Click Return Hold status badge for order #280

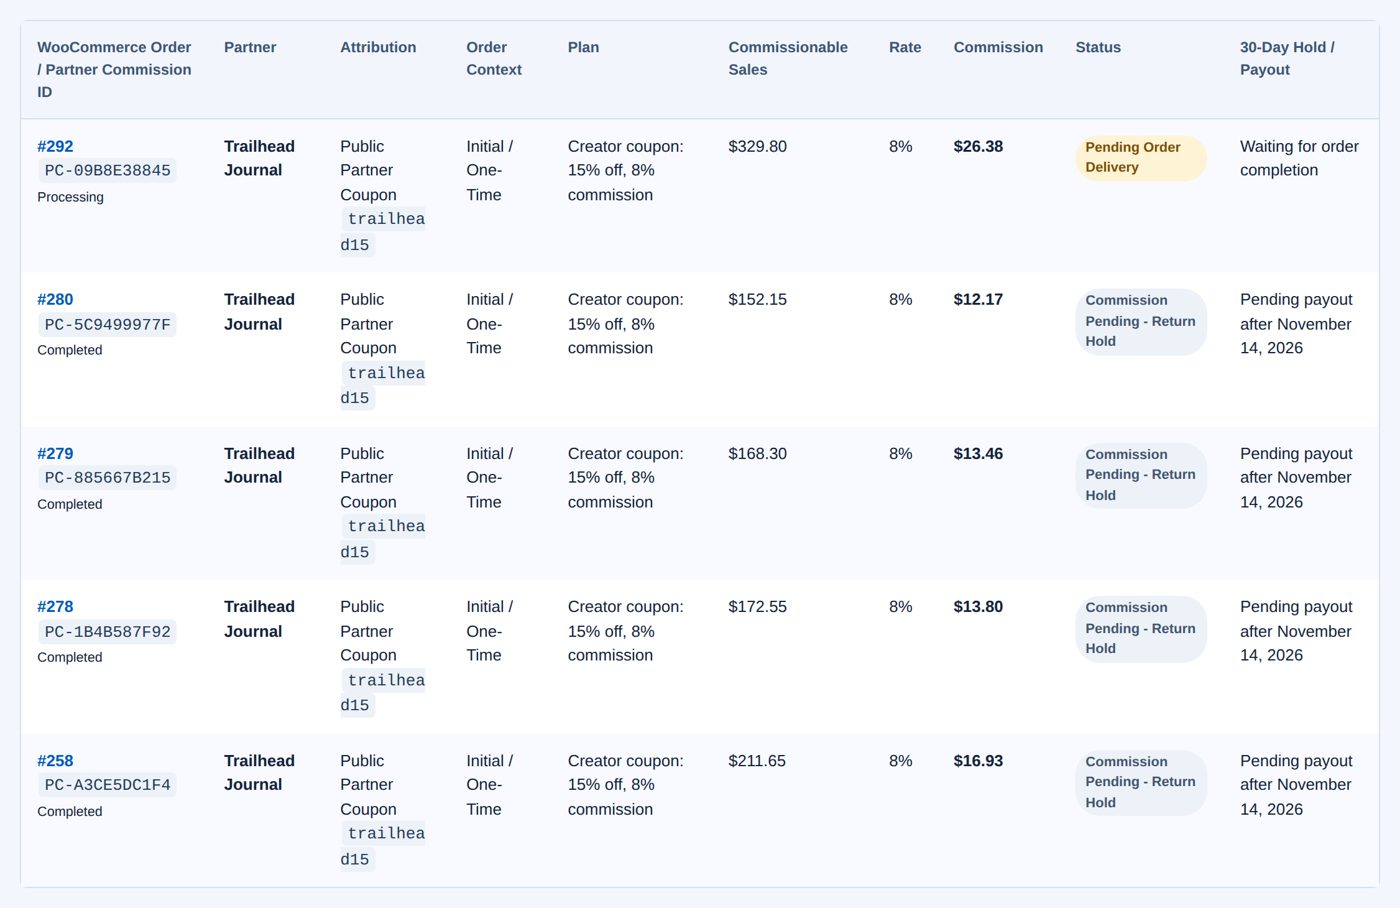[x=1141, y=321]
